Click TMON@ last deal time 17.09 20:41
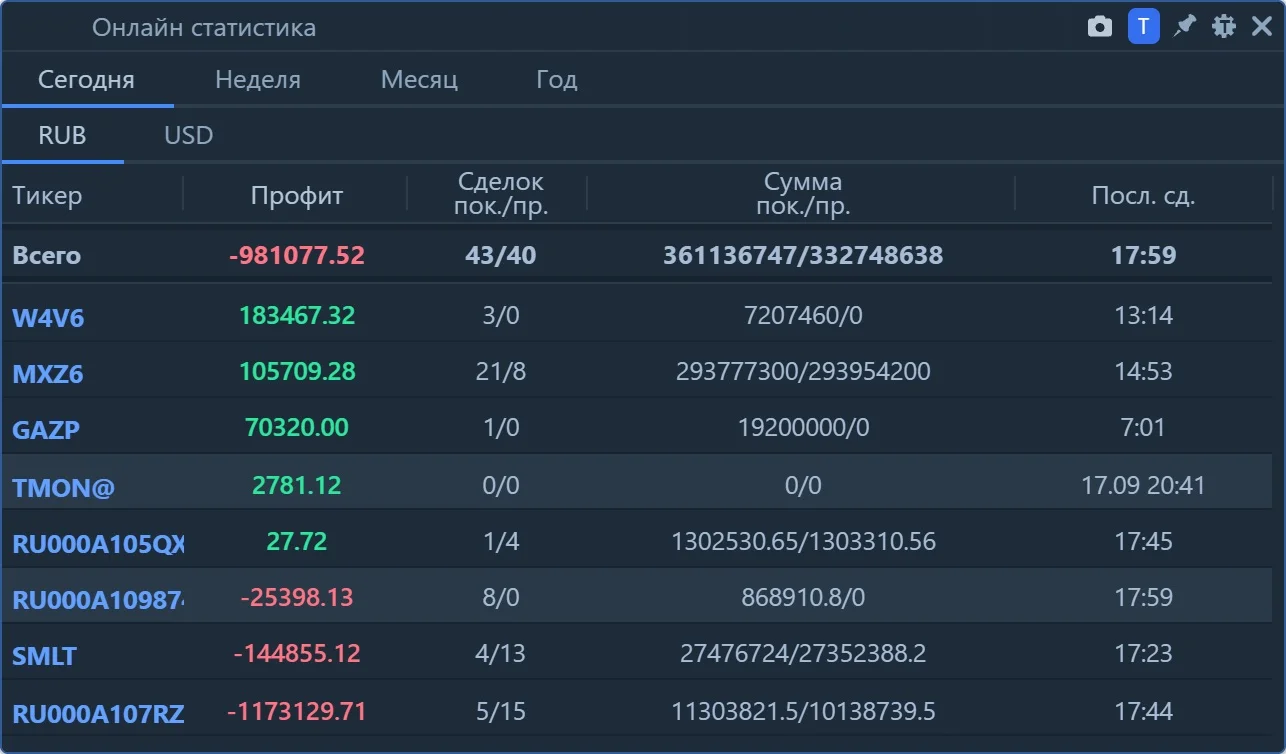1286x754 pixels. click(x=1143, y=486)
